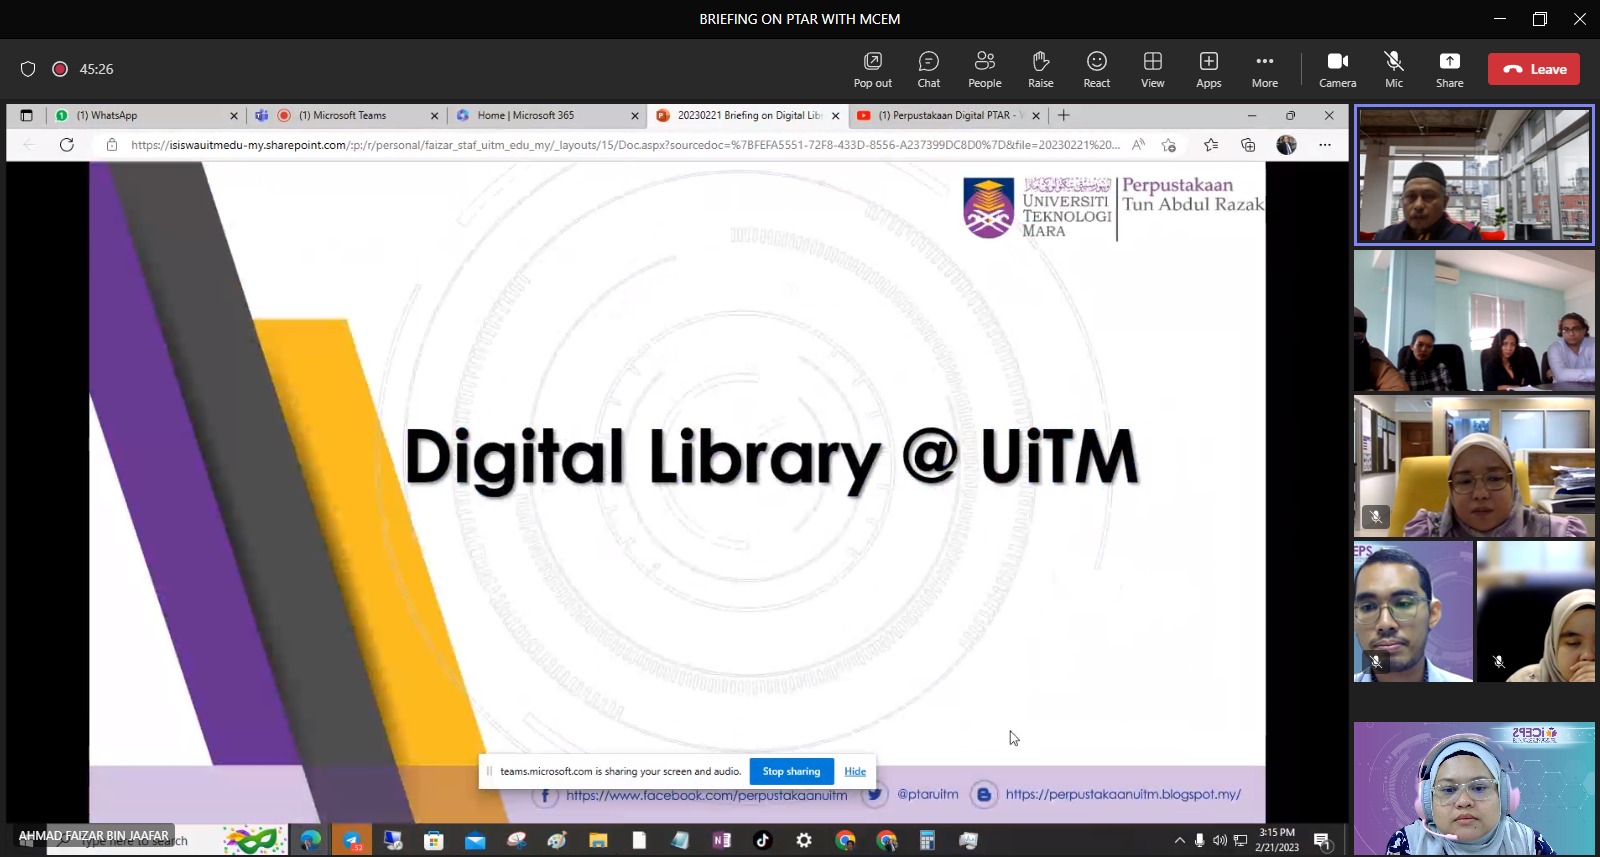
Task: Unmute the Mic in Teams toolbar
Action: point(1393,69)
